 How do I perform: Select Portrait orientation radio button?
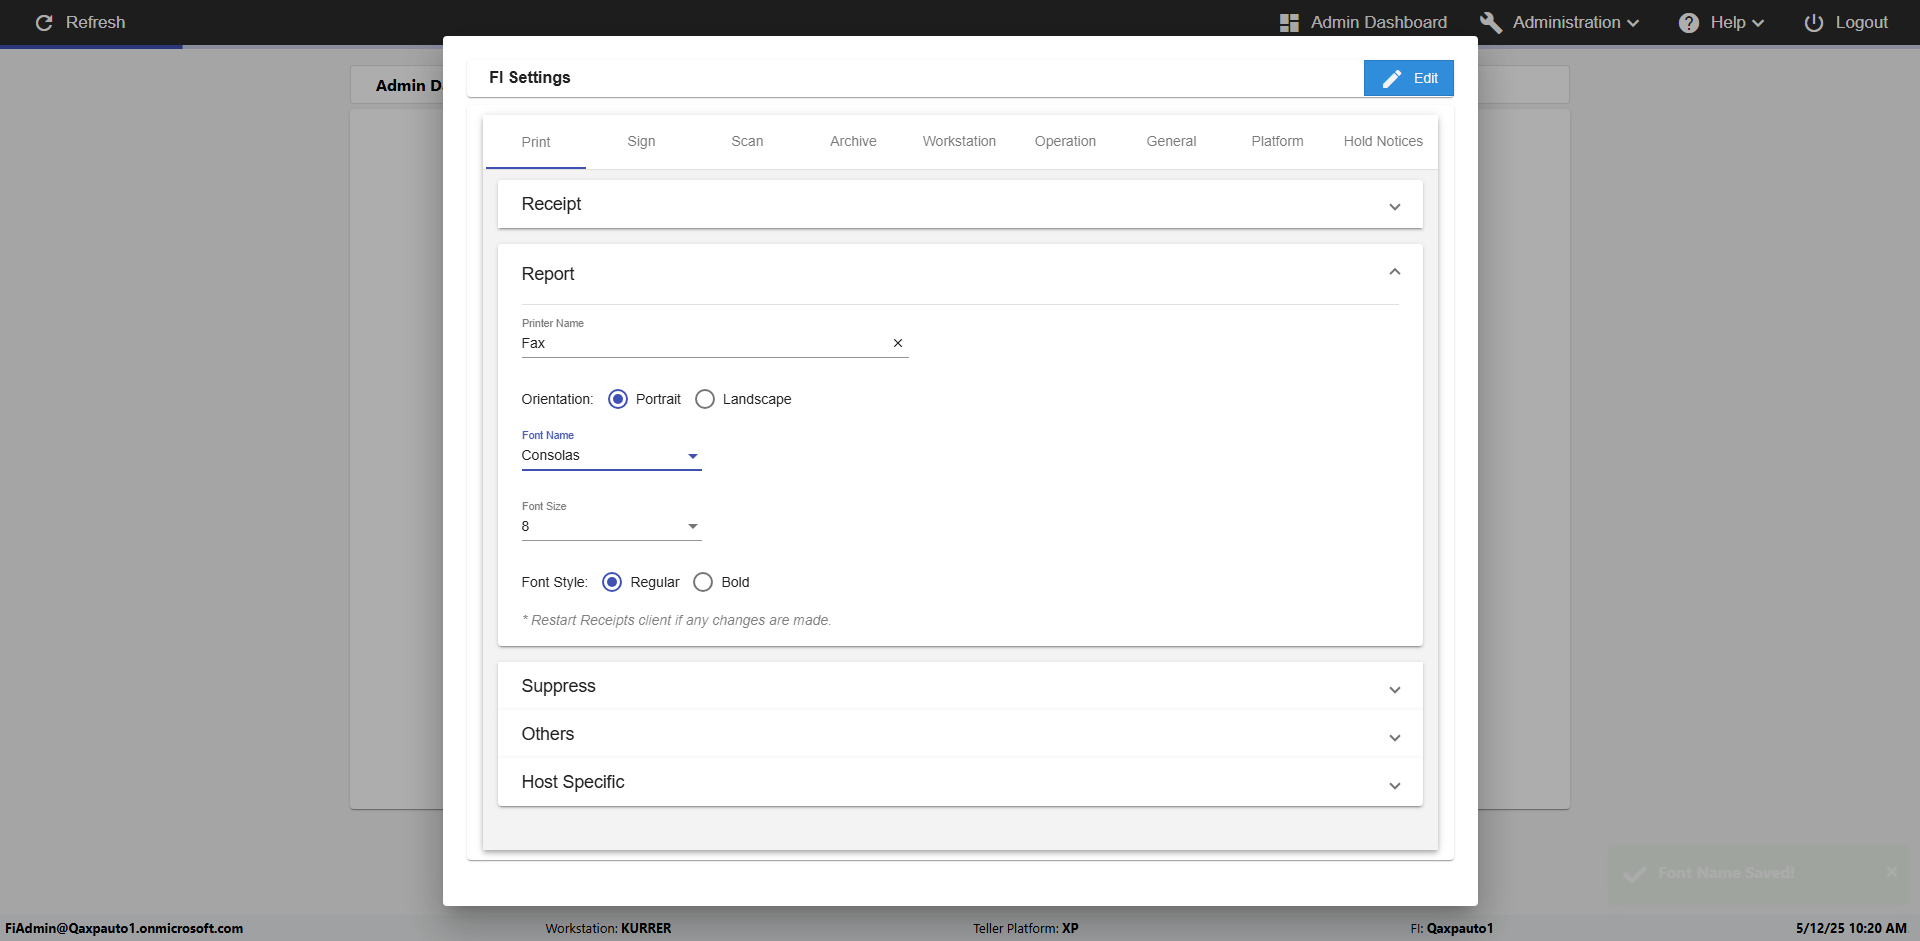pos(618,399)
